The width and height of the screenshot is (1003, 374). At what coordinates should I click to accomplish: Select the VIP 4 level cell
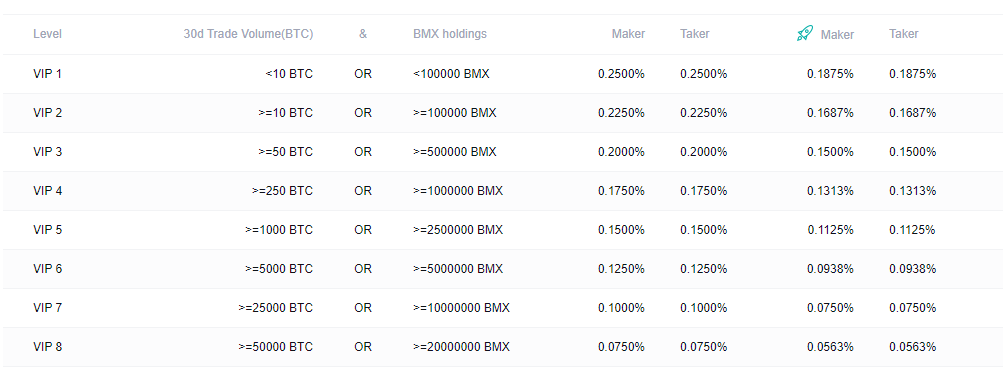[47, 191]
